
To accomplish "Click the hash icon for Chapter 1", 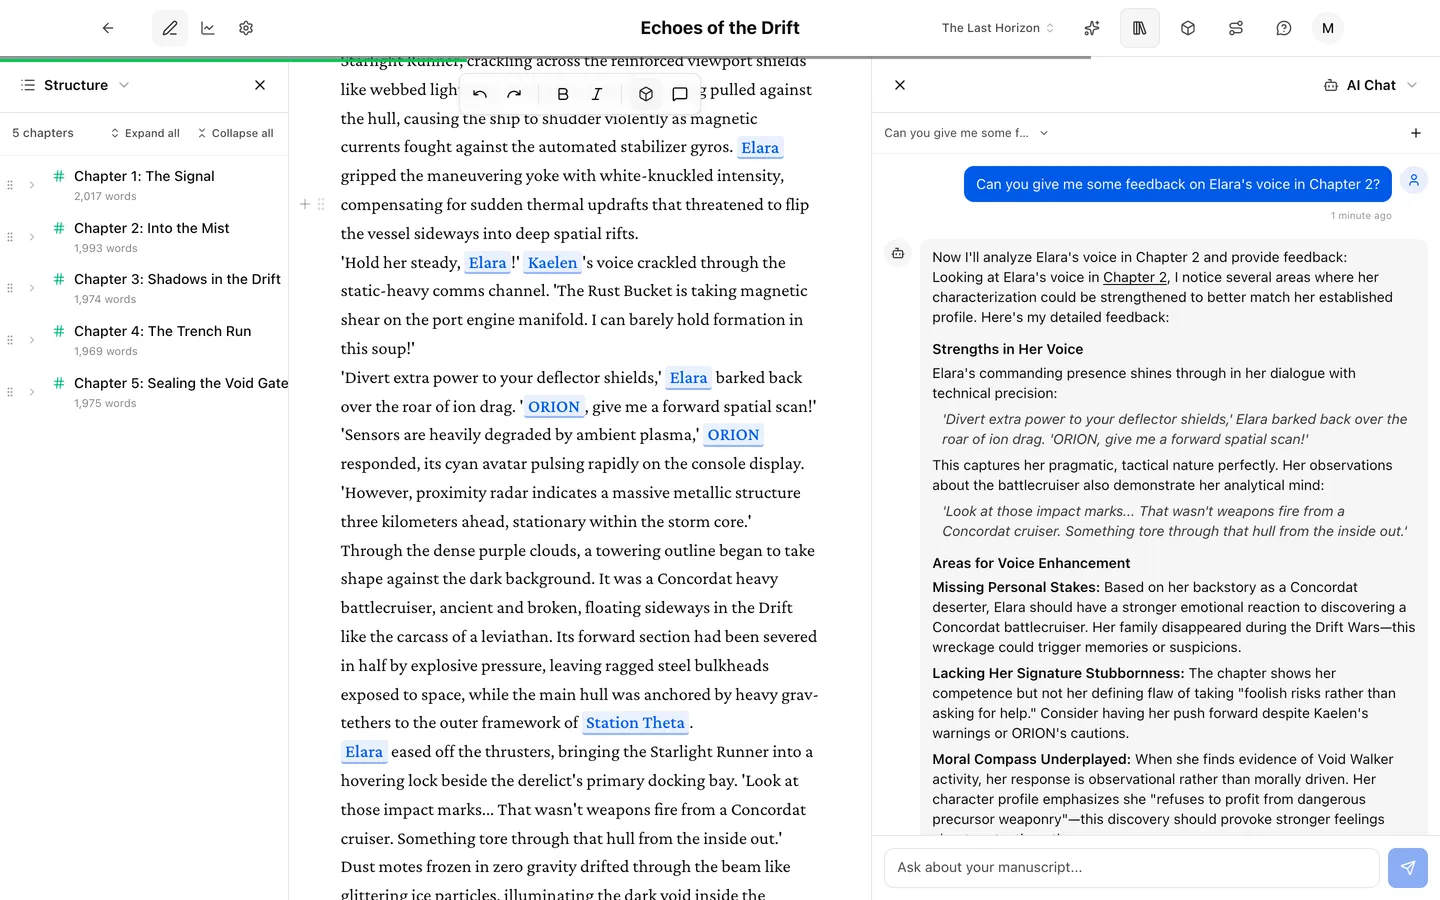I will click(x=59, y=176).
